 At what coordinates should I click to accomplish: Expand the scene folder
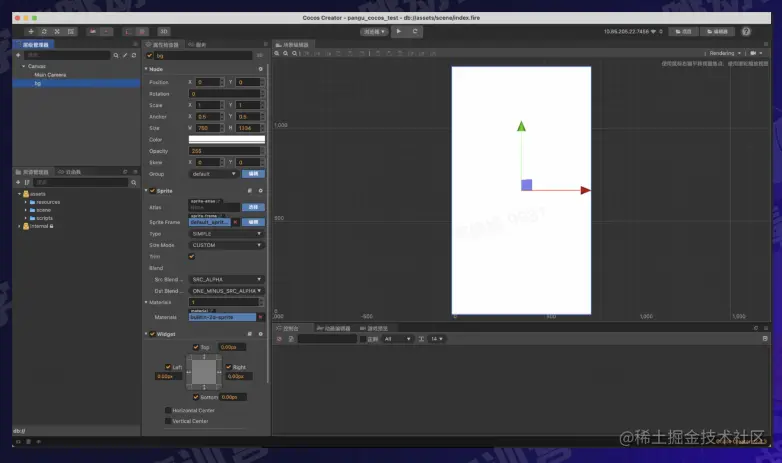click(26, 210)
